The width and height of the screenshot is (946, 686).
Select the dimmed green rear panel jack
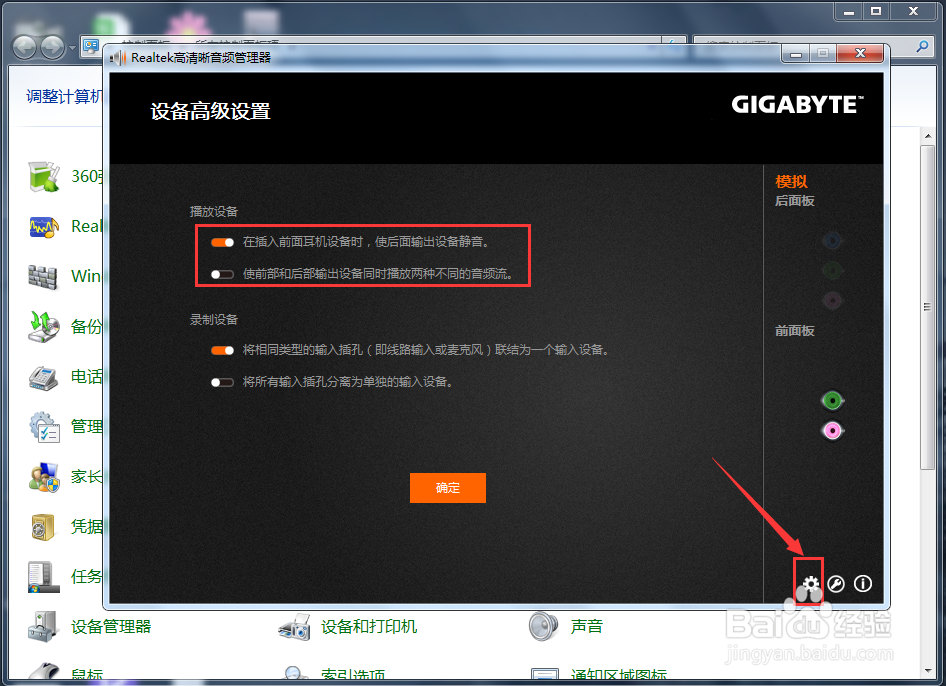tap(833, 270)
